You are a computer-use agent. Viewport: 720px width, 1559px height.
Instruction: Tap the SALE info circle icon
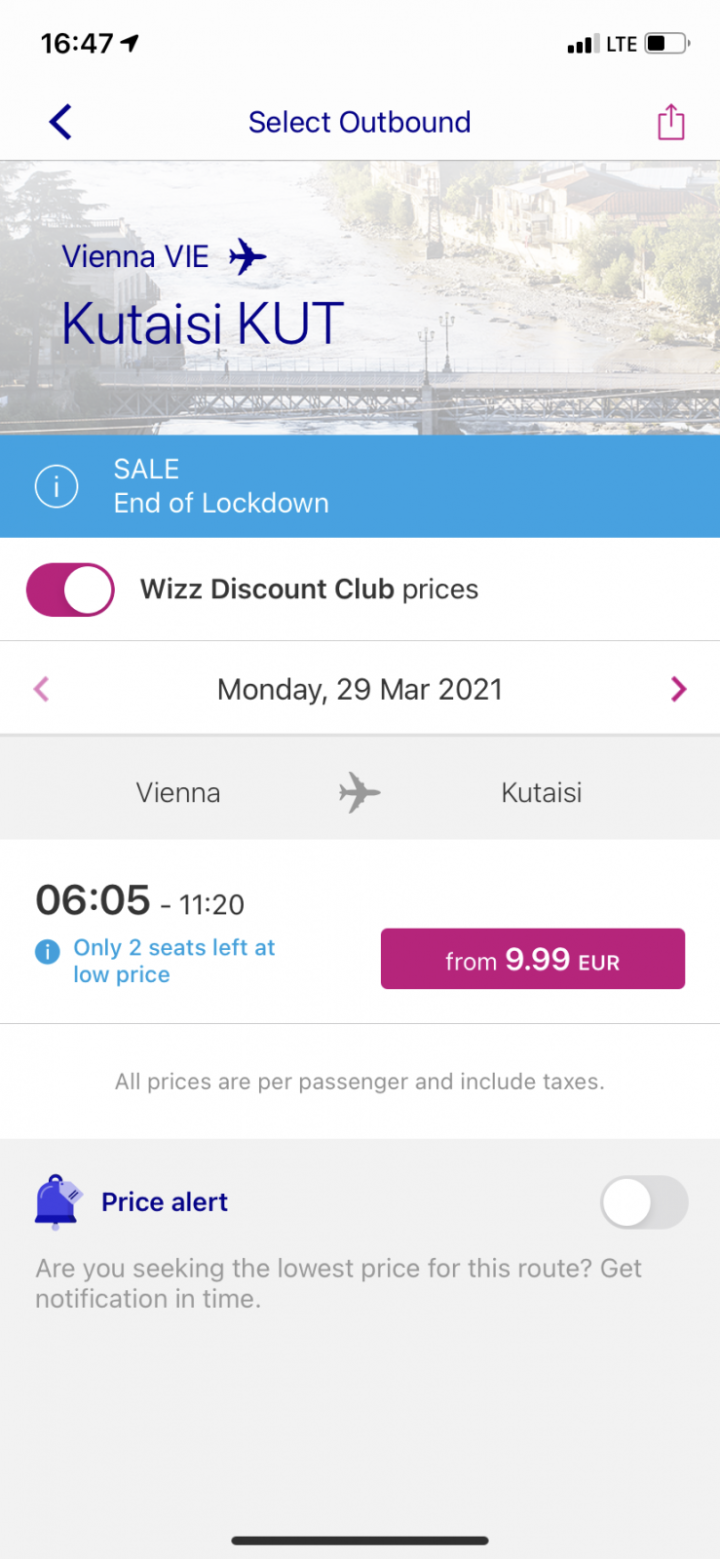[x=56, y=487]
